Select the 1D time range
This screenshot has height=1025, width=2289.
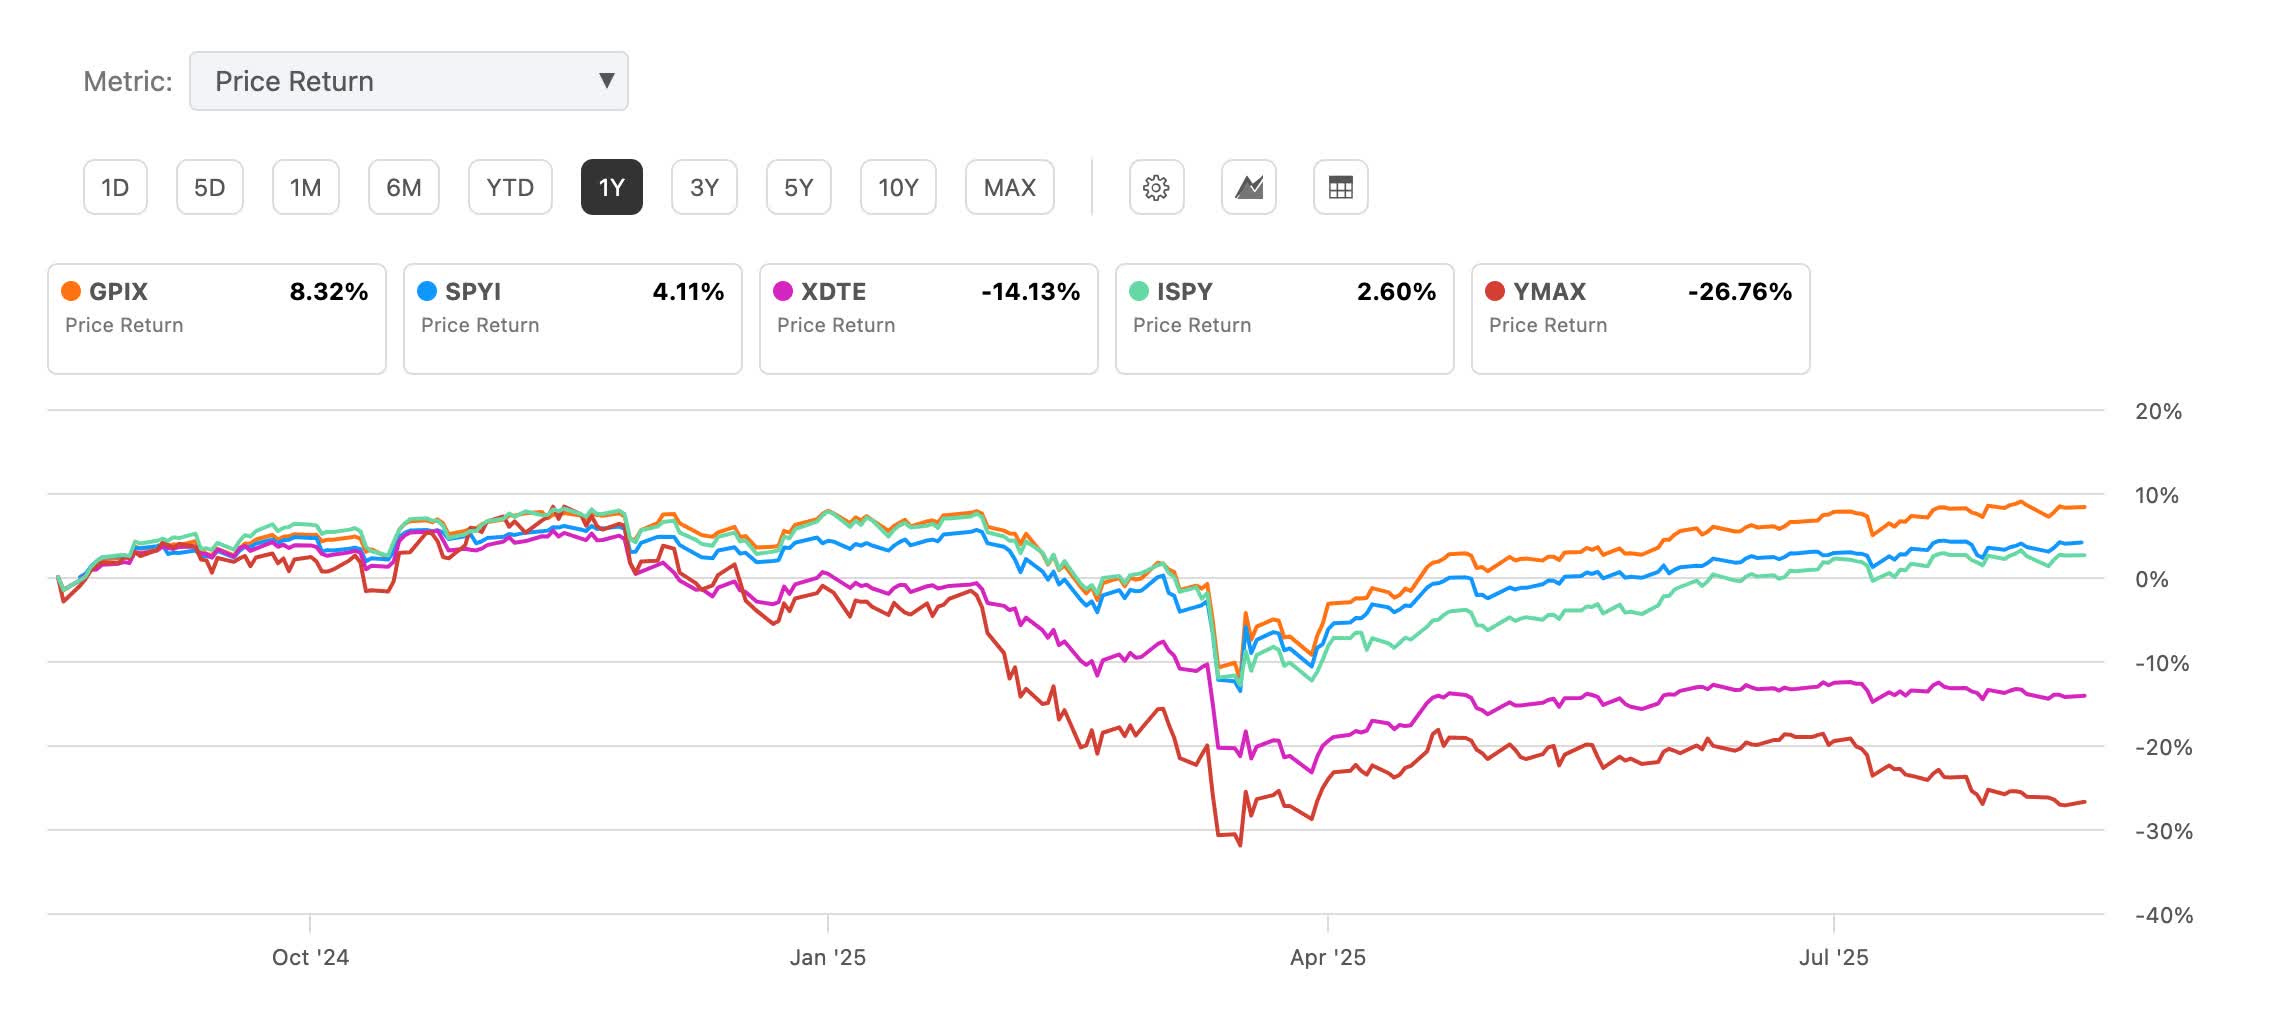[x=115, y=187]
